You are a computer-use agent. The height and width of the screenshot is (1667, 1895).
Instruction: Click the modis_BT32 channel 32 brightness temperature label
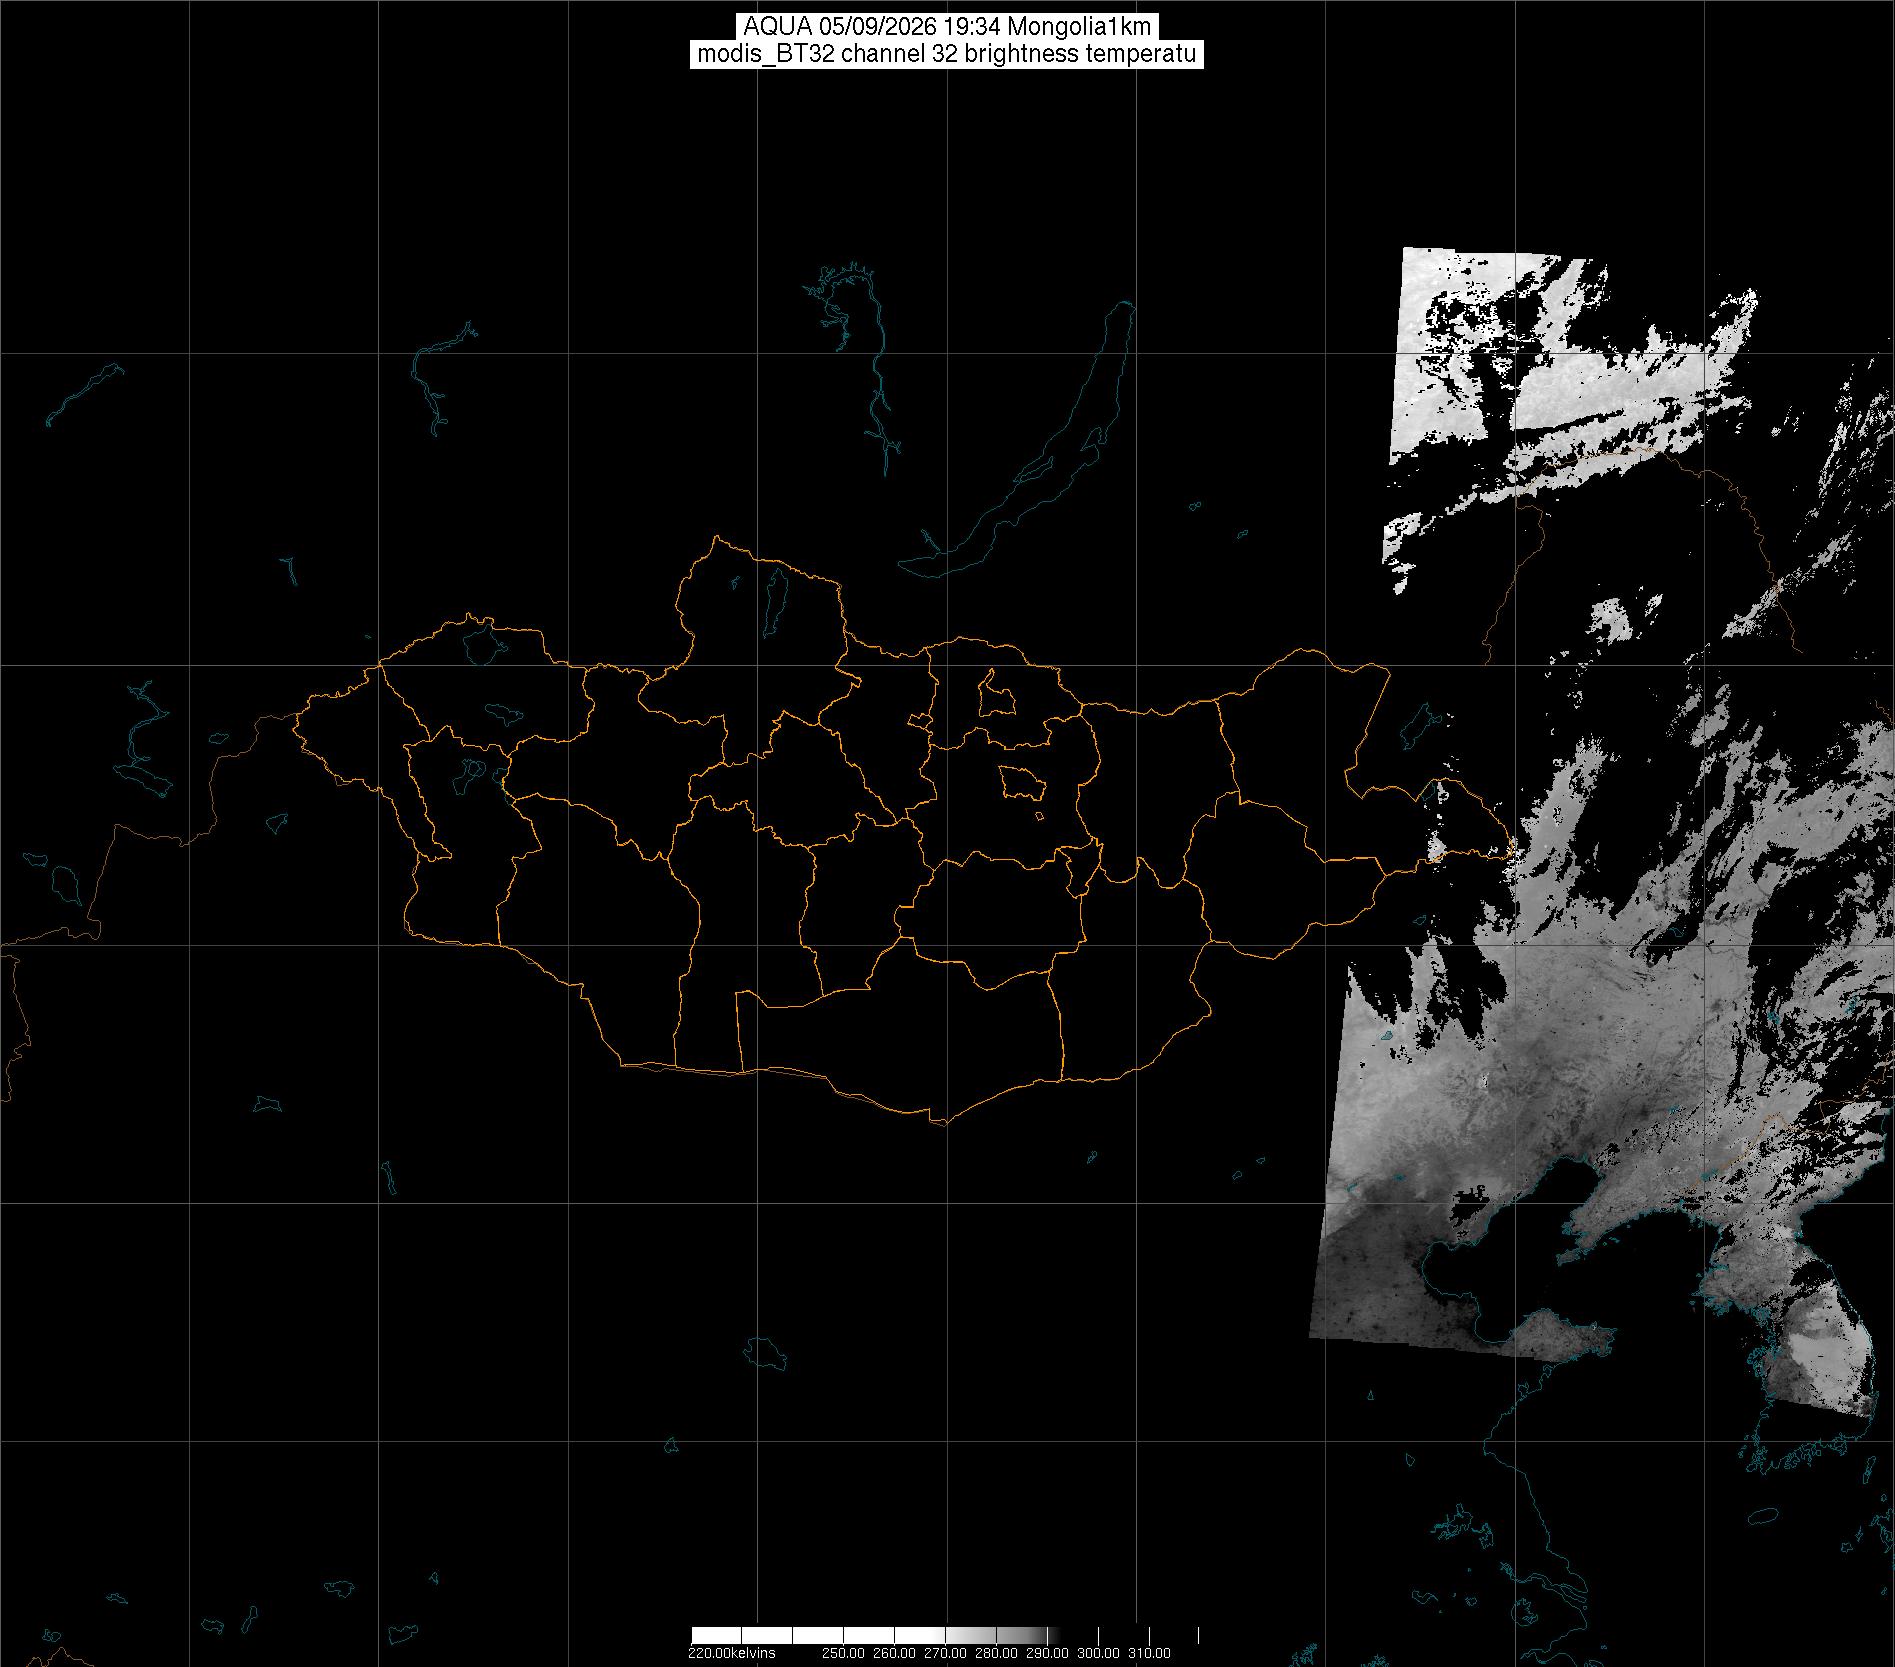[947, 54]
